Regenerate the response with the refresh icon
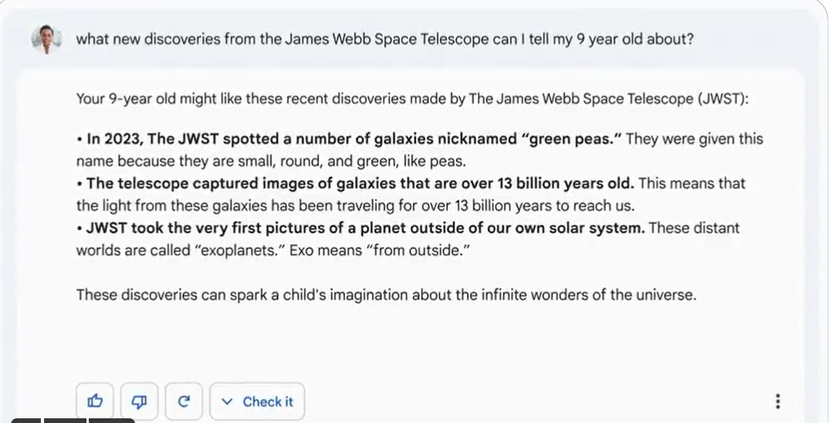Viewport: 830px width, 423px height. click(x=184, y=401)
